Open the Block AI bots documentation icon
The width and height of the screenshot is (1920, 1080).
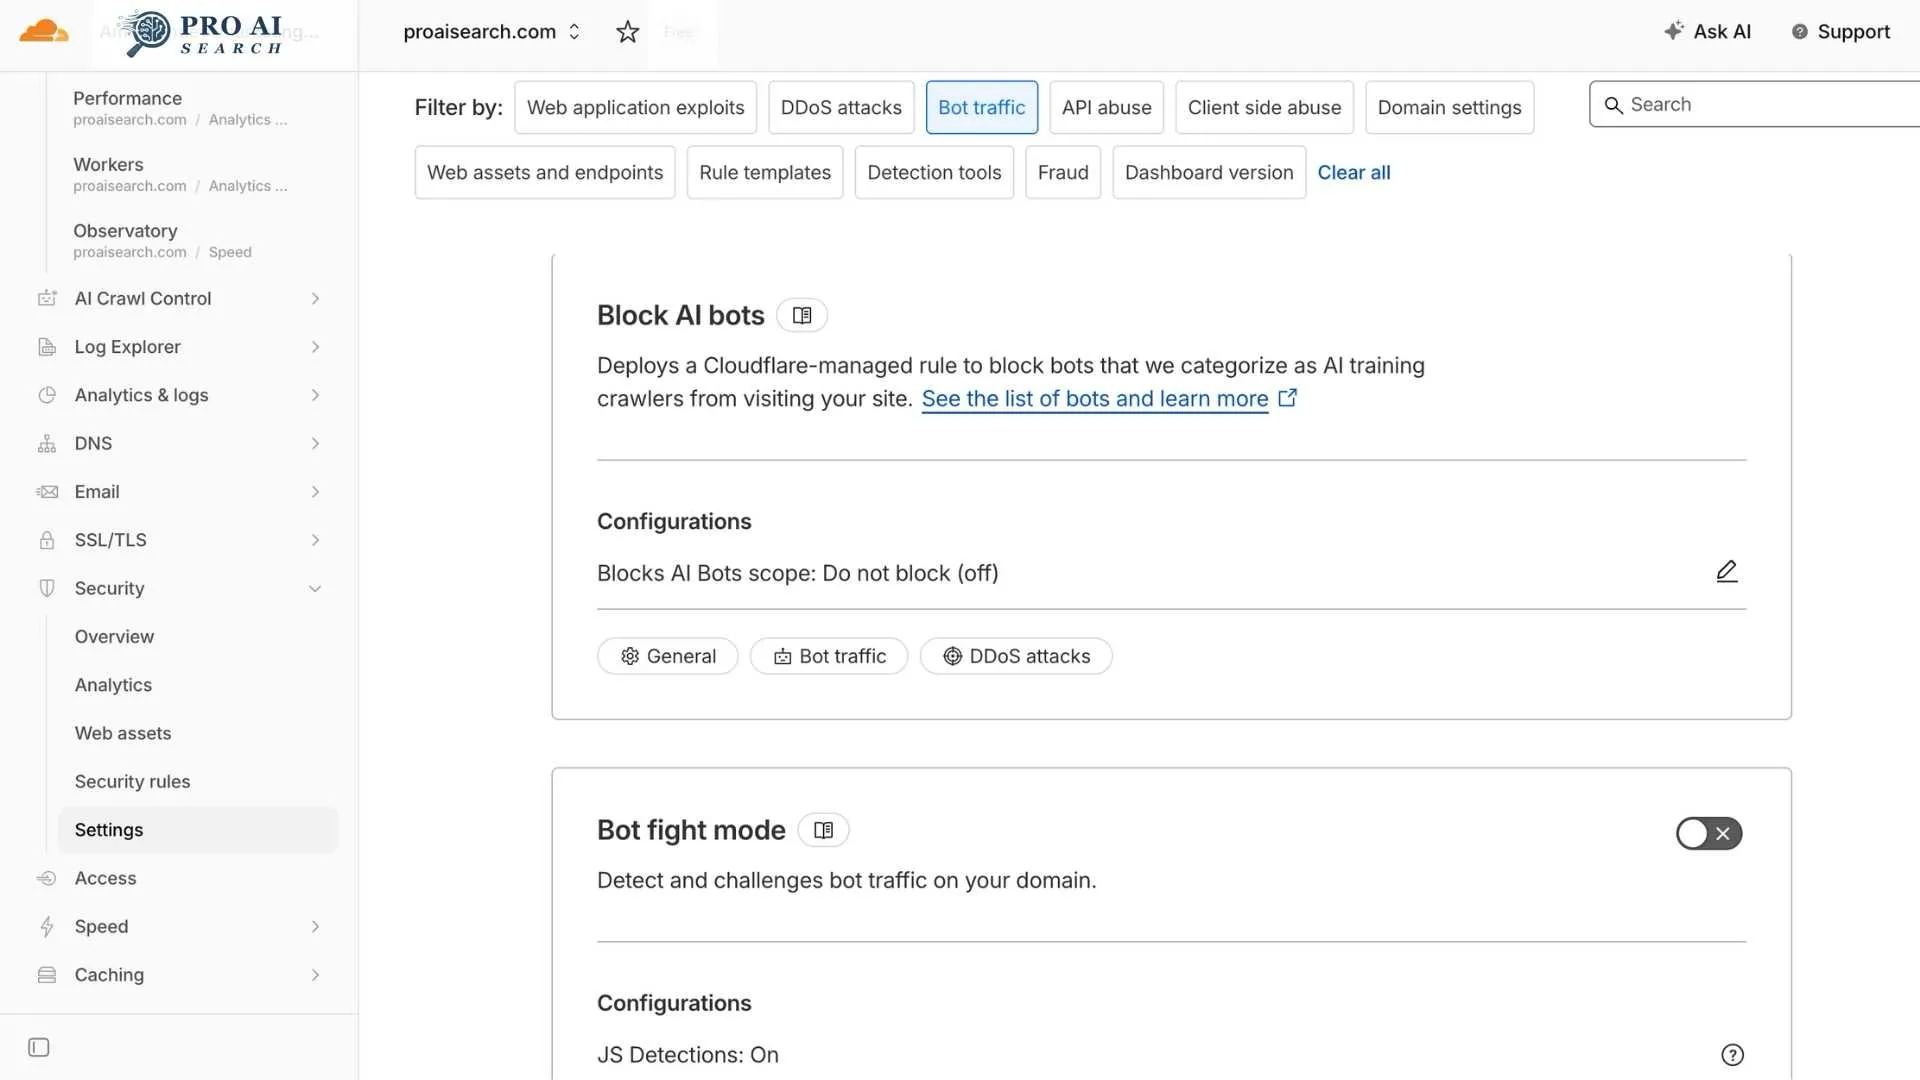pyautogui.click(x=801, y=315)
